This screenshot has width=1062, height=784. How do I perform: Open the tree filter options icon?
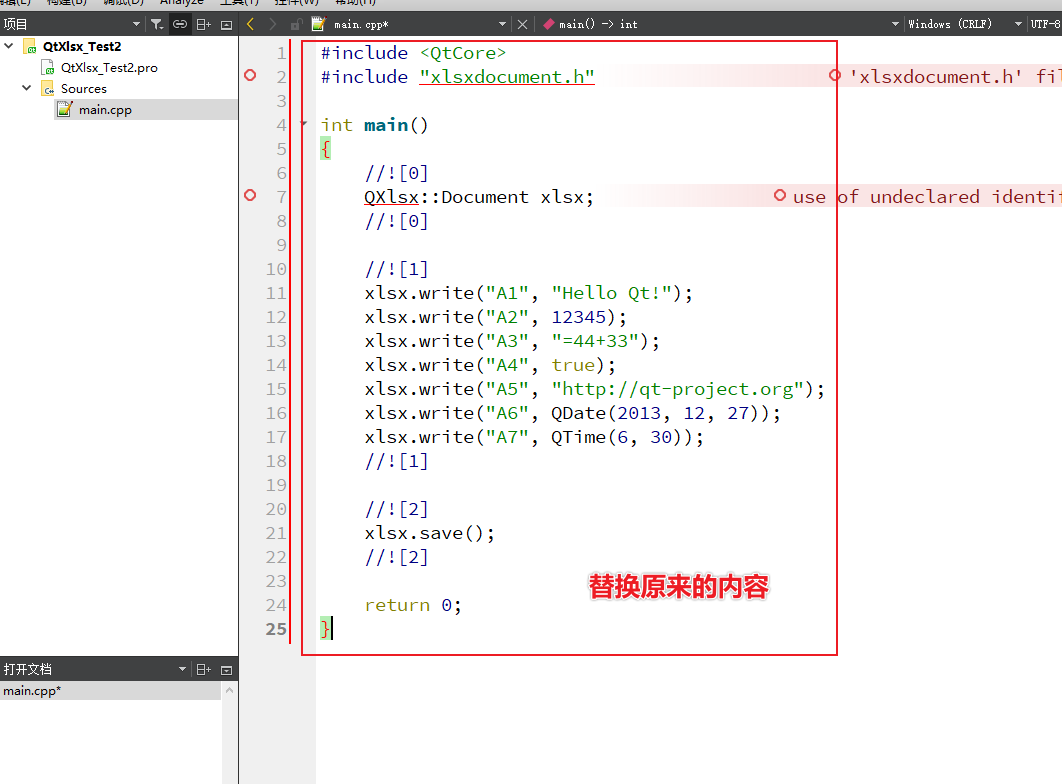tap(157, 24)
